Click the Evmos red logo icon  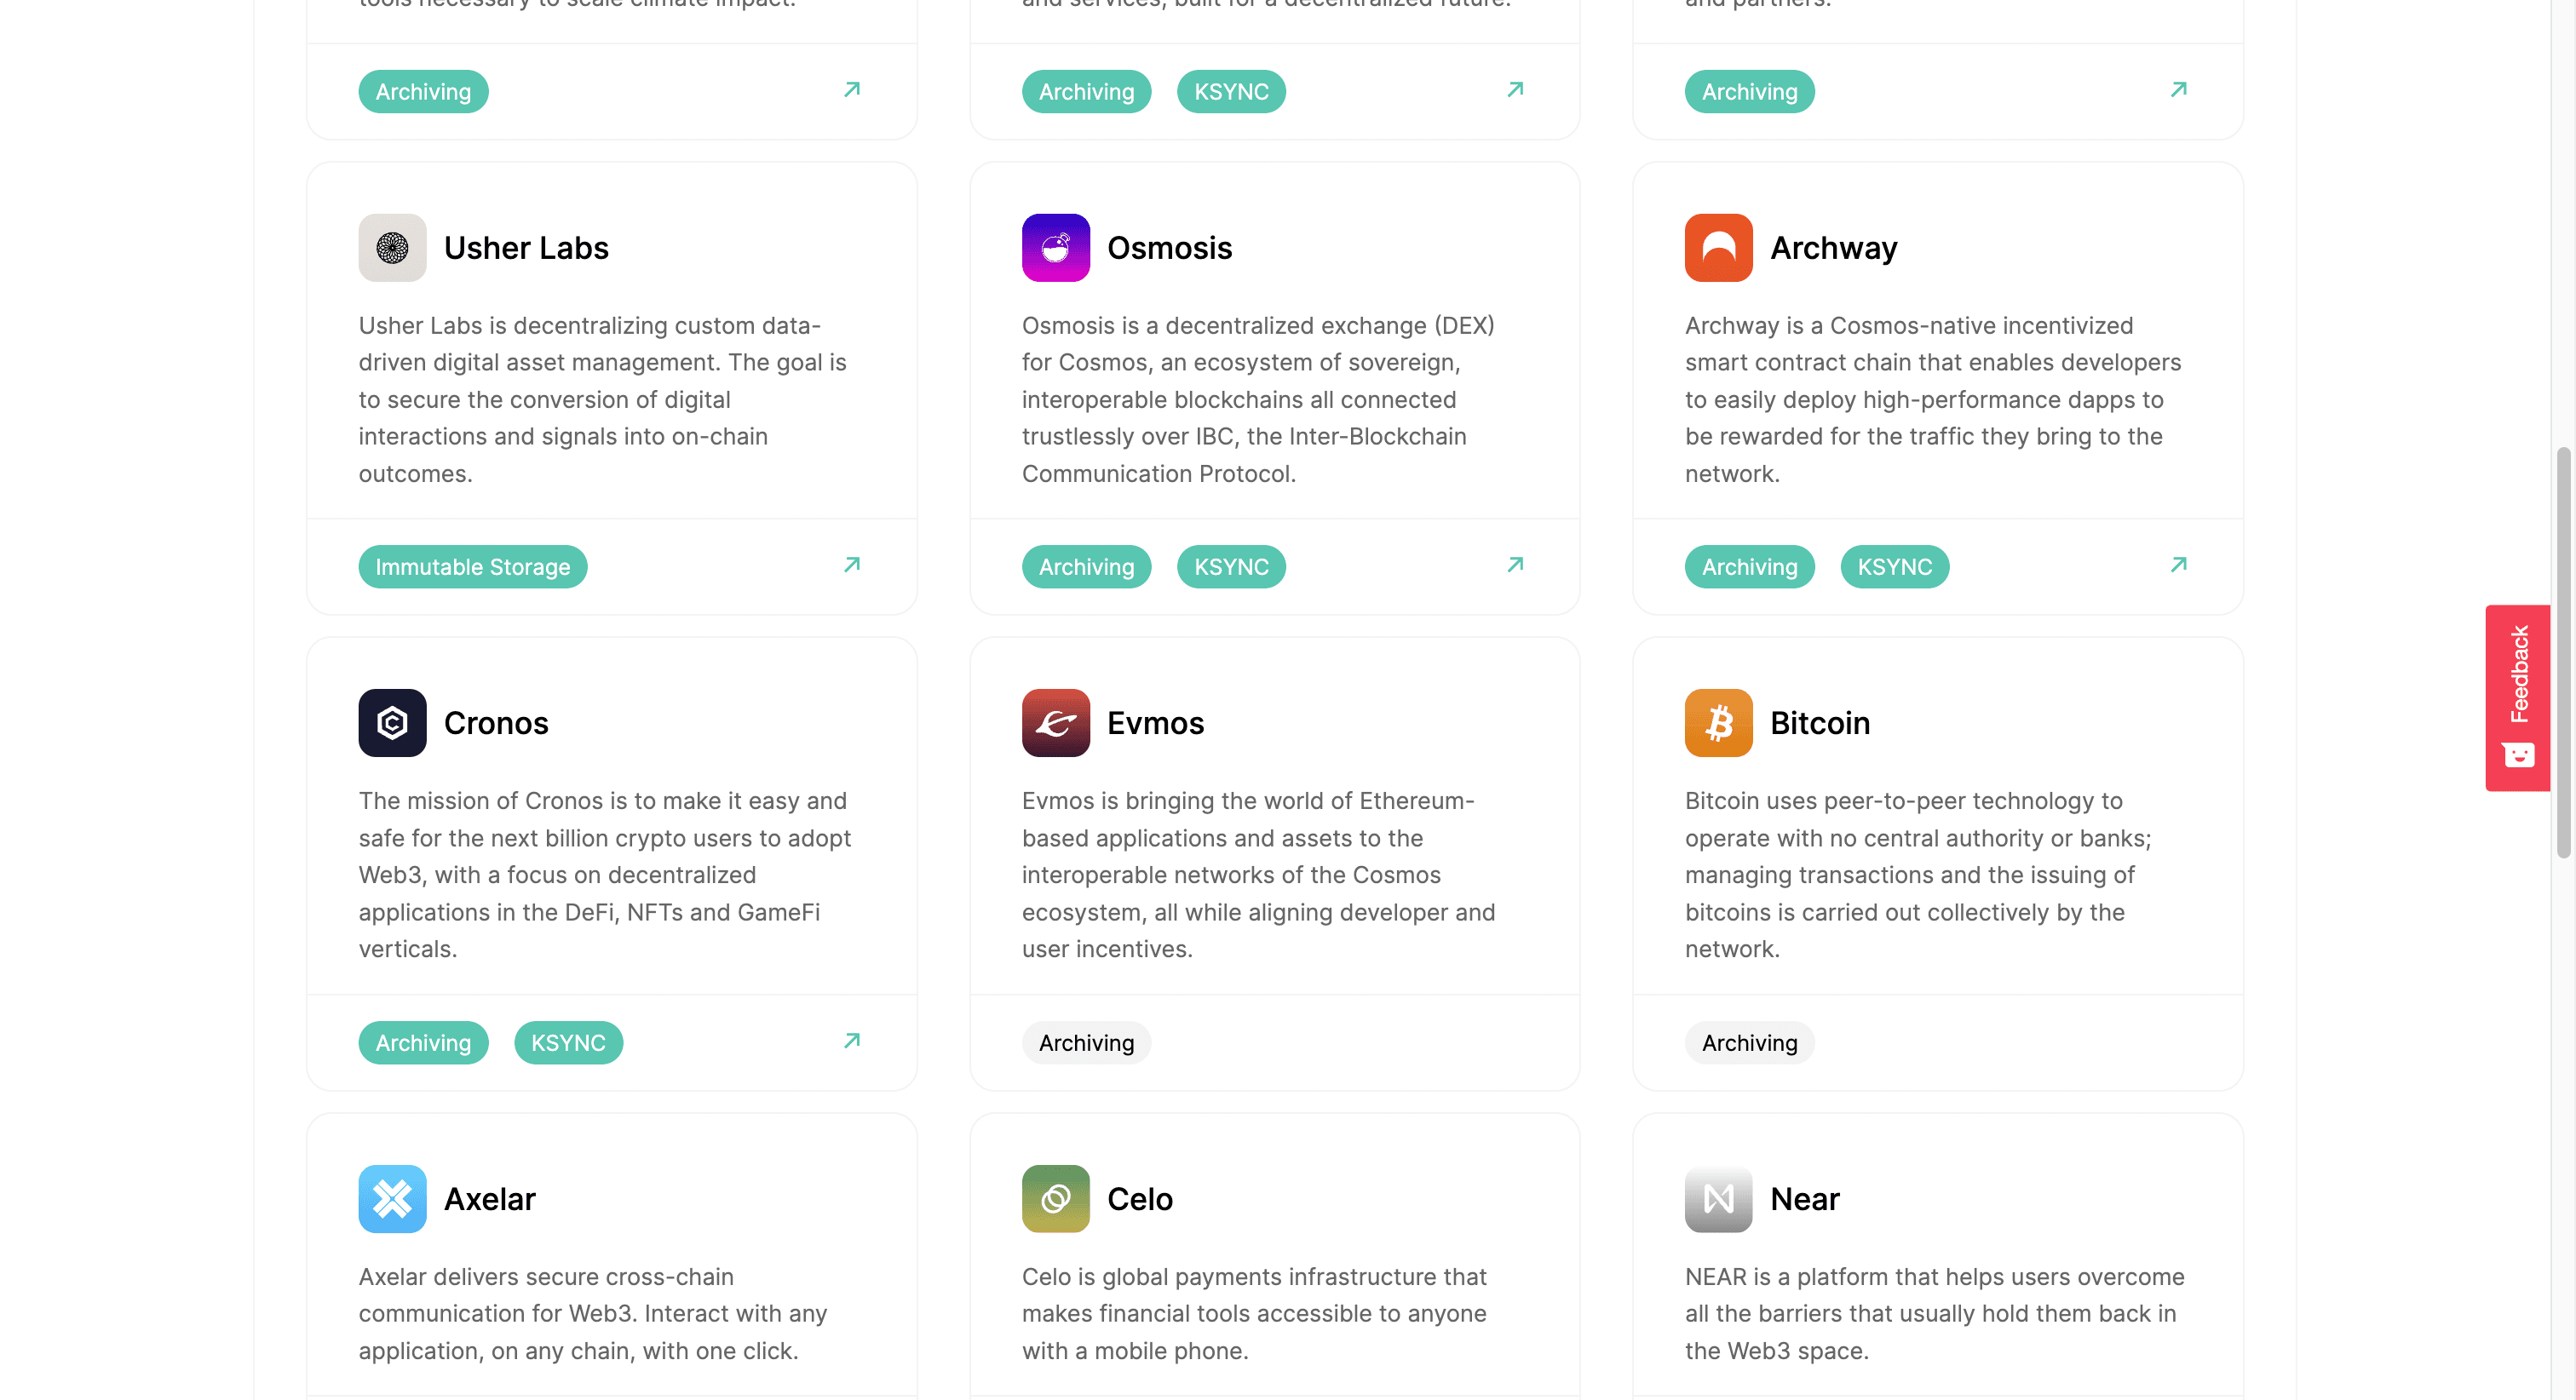point(1055,722)
